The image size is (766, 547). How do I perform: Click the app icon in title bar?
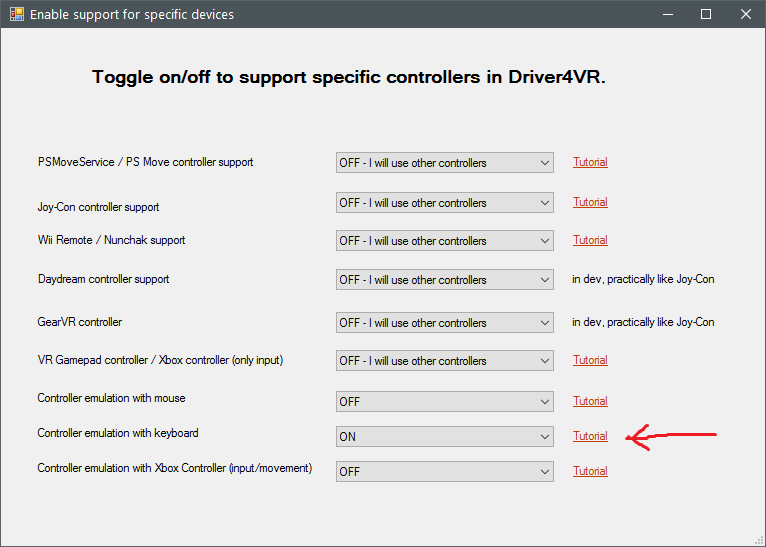click(15, 15)
